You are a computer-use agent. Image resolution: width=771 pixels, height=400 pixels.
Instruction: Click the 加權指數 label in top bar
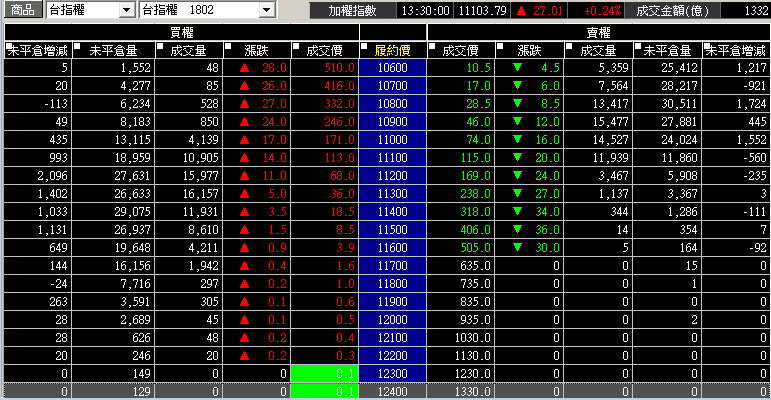pyautogui.click(x=353, y=11)
